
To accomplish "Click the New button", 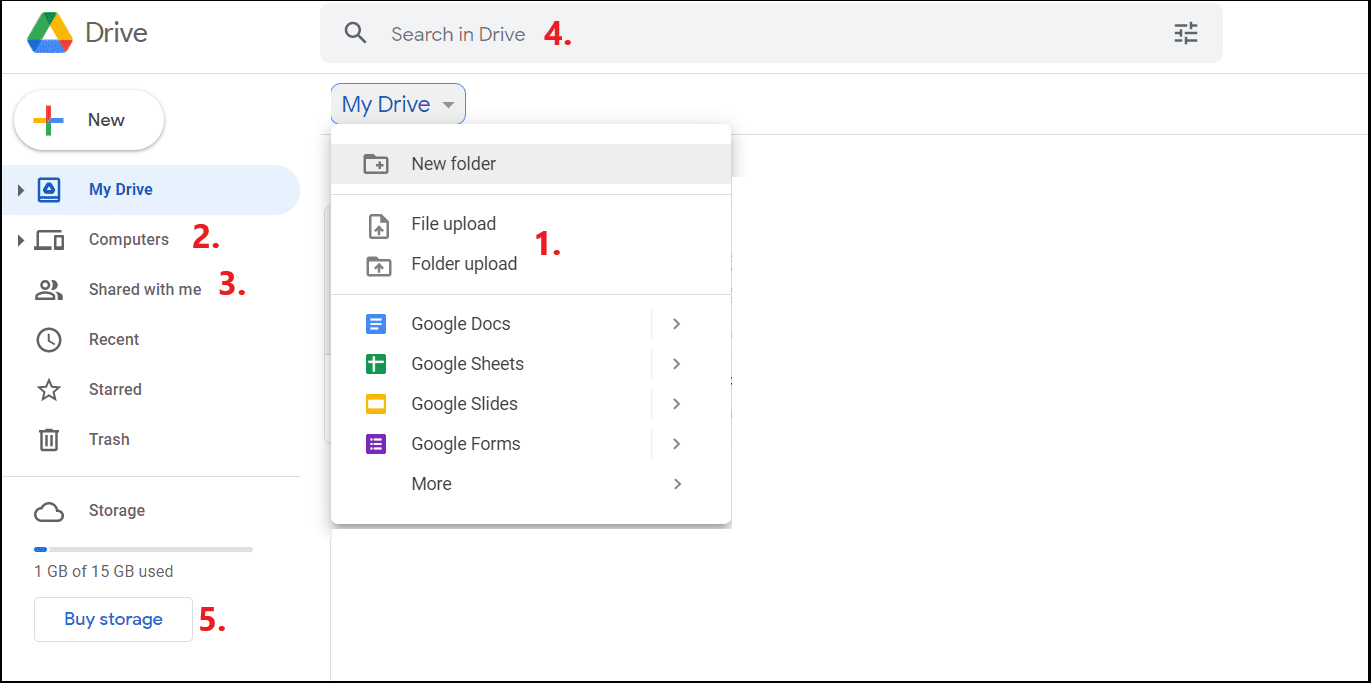I will (88, 119).
